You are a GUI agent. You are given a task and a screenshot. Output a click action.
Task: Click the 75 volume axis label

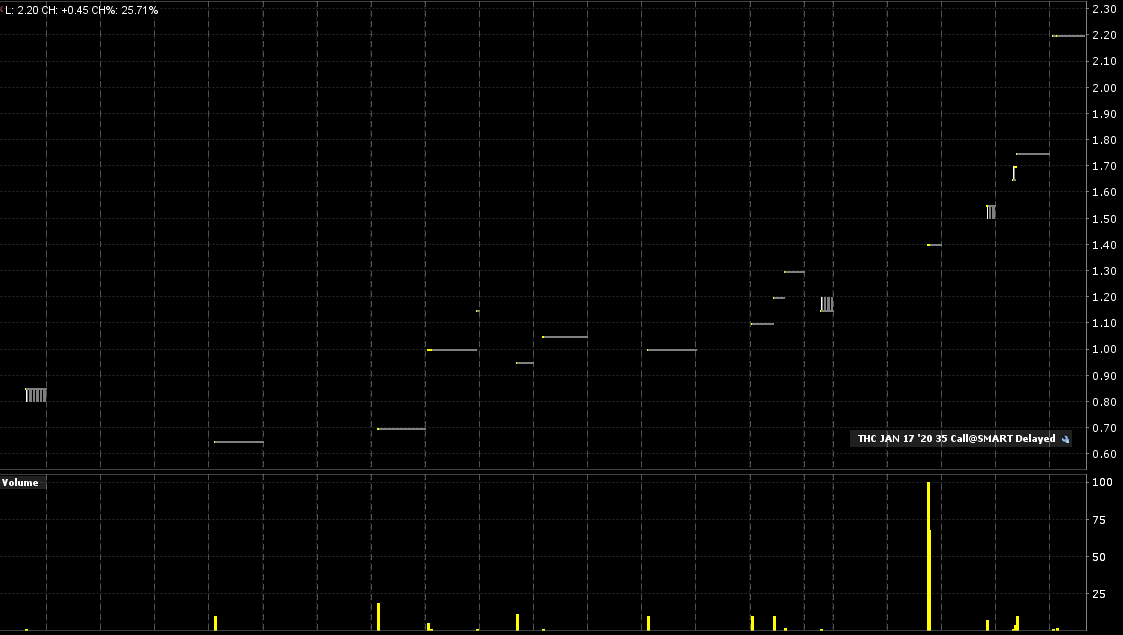coord(1099,520)
